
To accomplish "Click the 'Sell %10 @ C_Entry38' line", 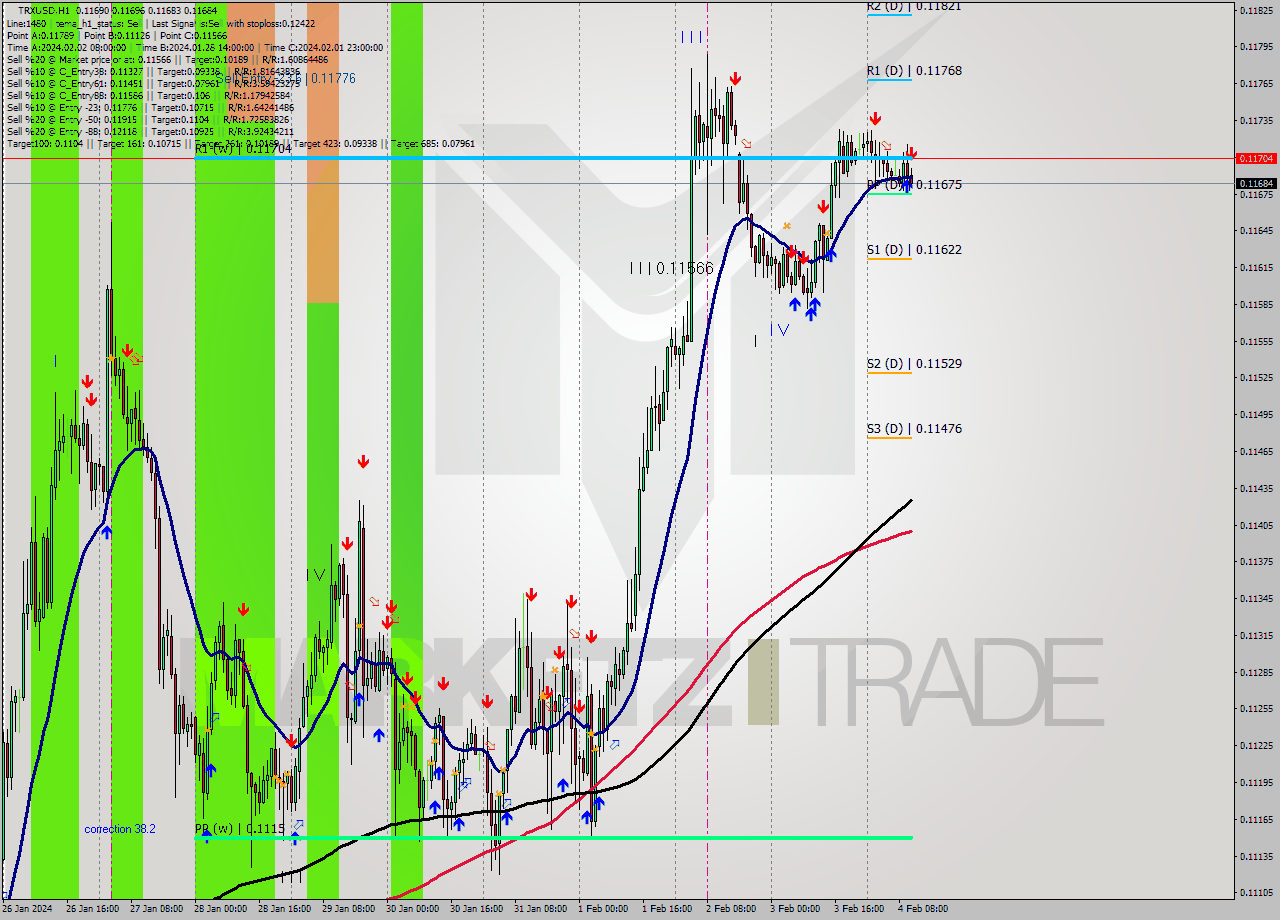I will click(153, 71).
